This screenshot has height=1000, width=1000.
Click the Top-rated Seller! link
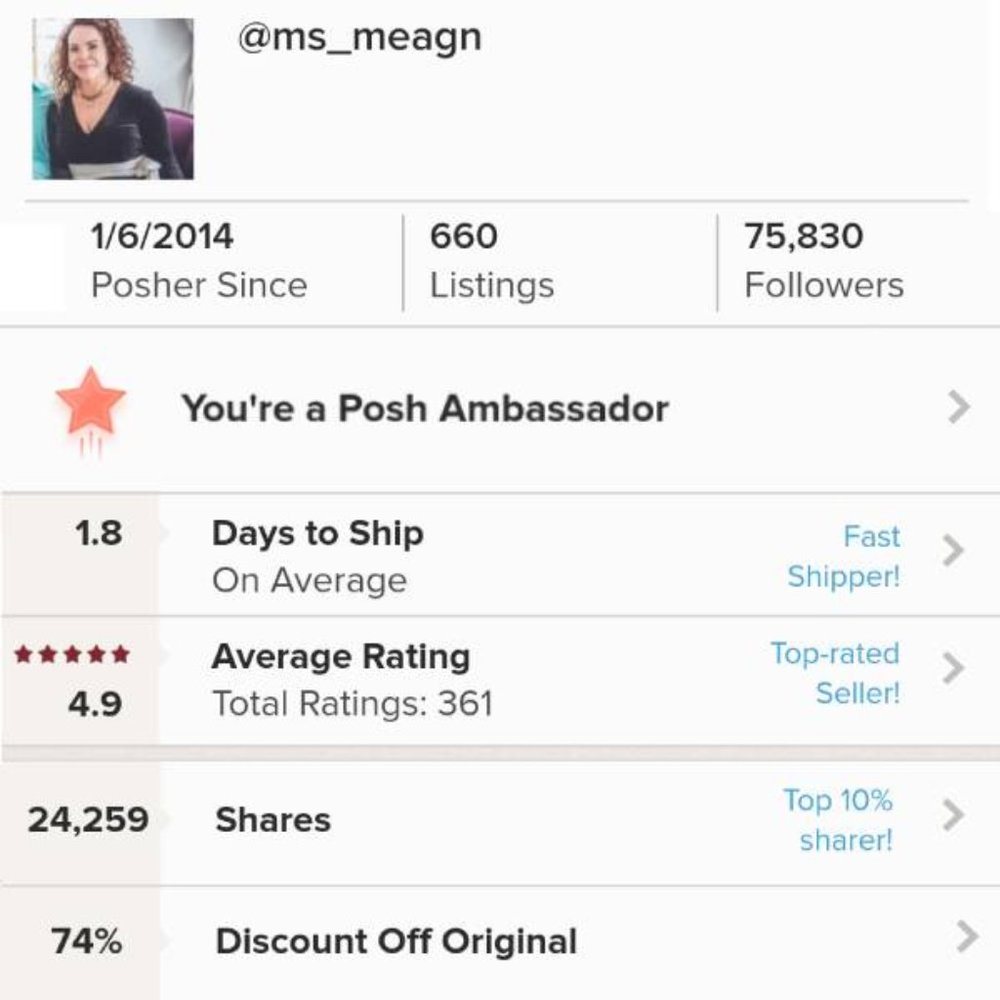[835, 673]
